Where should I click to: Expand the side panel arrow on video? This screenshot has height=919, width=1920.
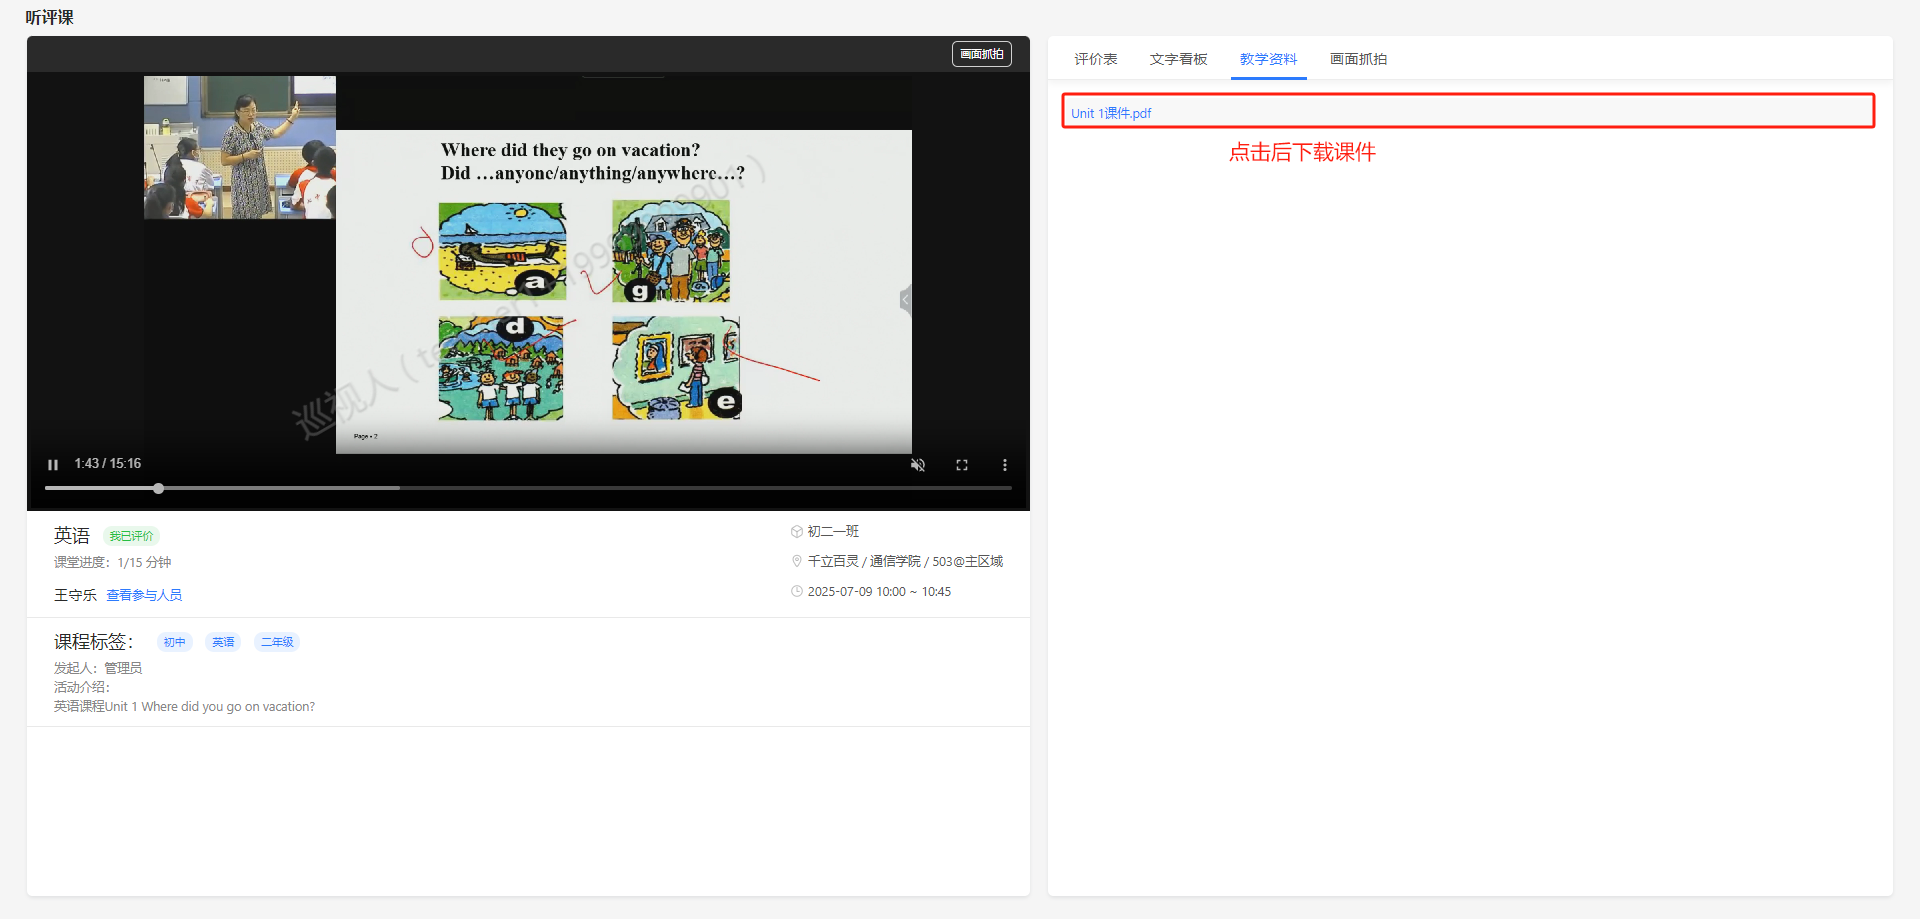(x=905, y=299)
